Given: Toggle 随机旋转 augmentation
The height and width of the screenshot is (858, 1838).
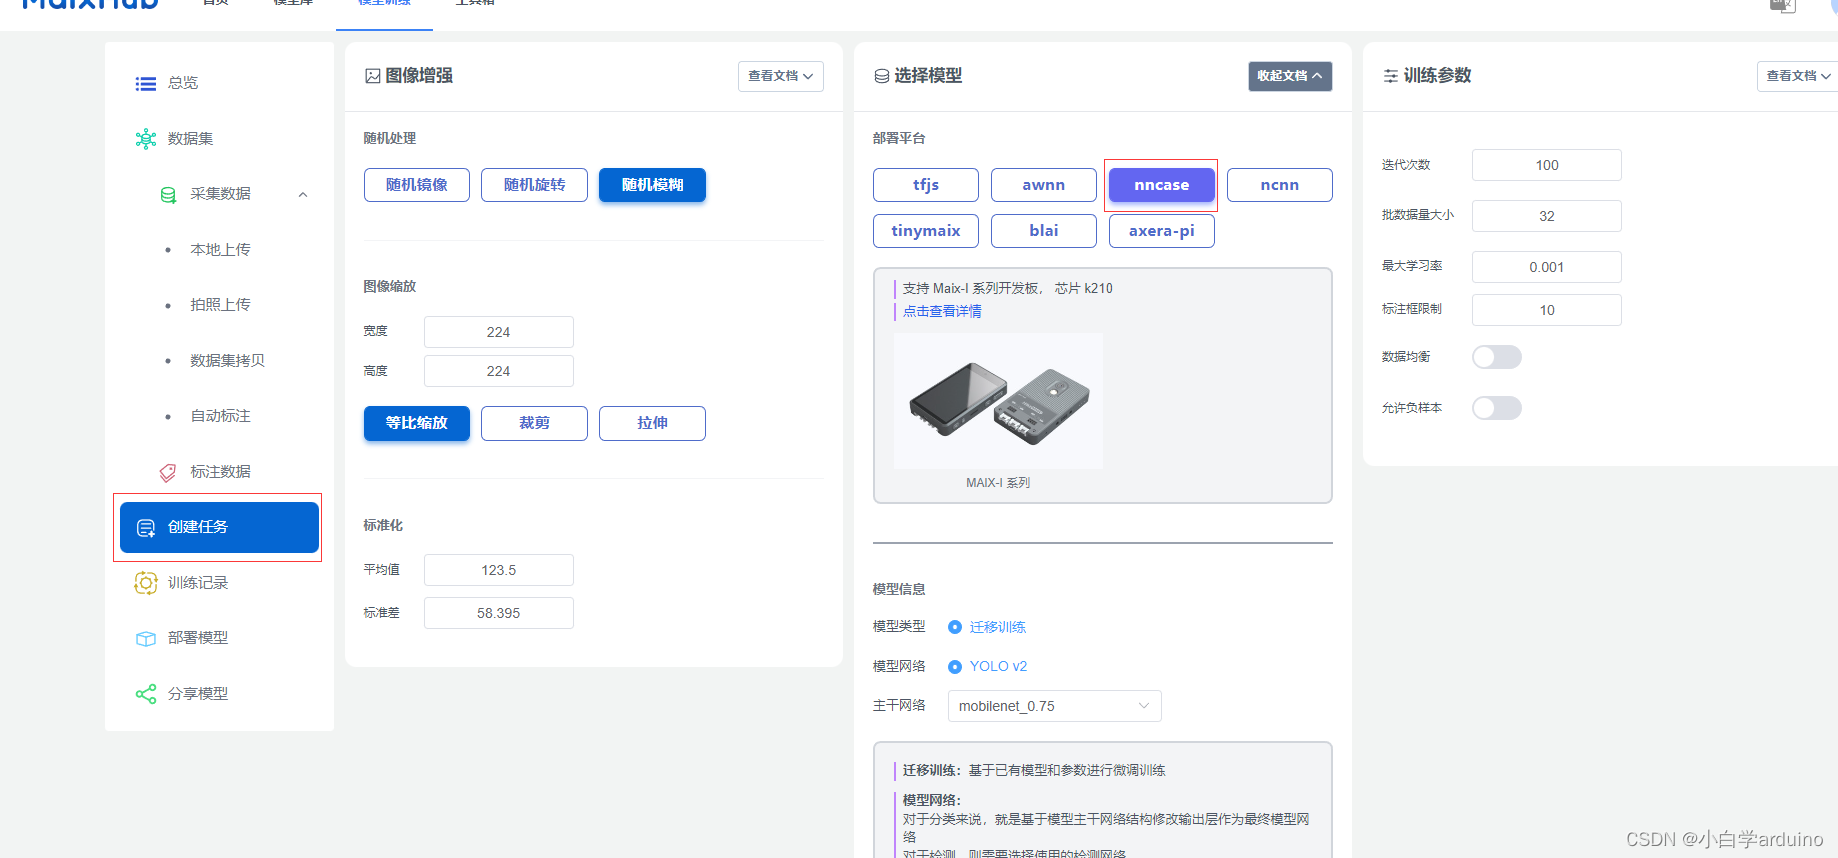Looking at the screenshot, I should [x=534, y=185].
